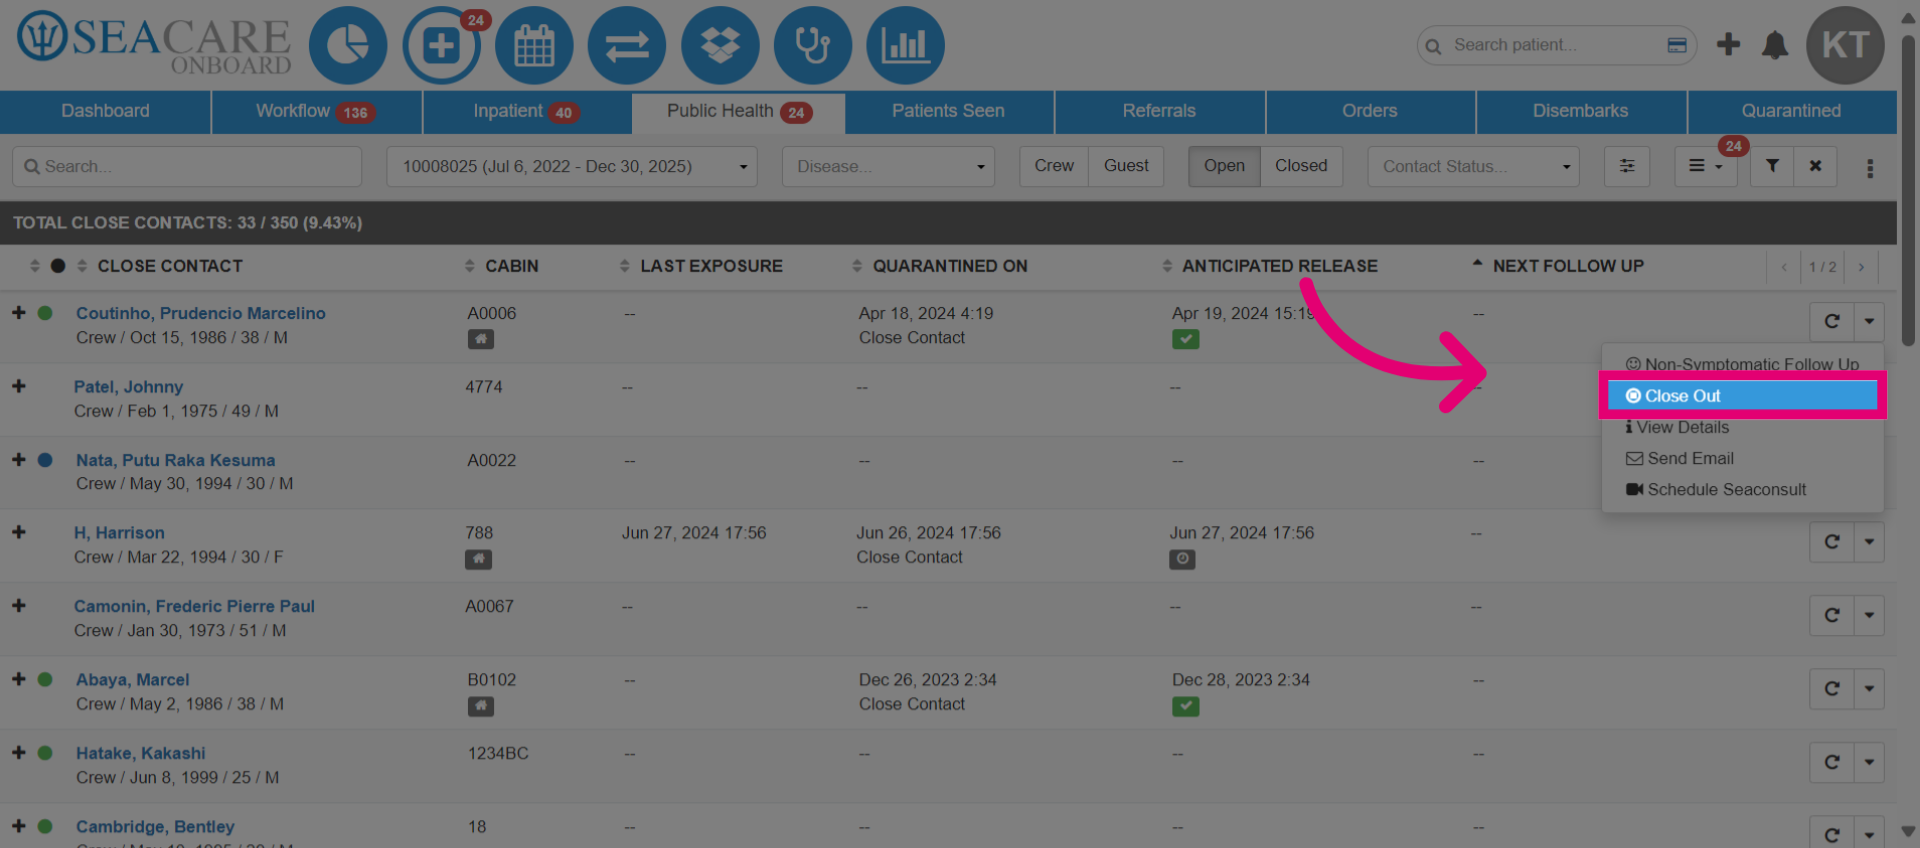Expand plus for Coutinho, Prudencio Marcelino
The image size is (1920, 848).
tap(19, 312)
